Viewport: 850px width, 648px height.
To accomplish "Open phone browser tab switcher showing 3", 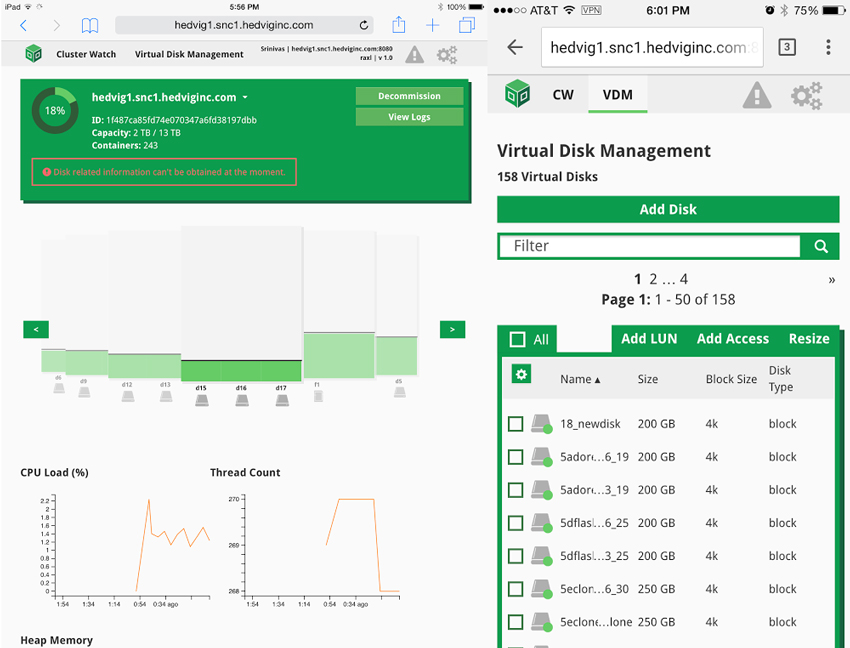I will click(787, 47).
